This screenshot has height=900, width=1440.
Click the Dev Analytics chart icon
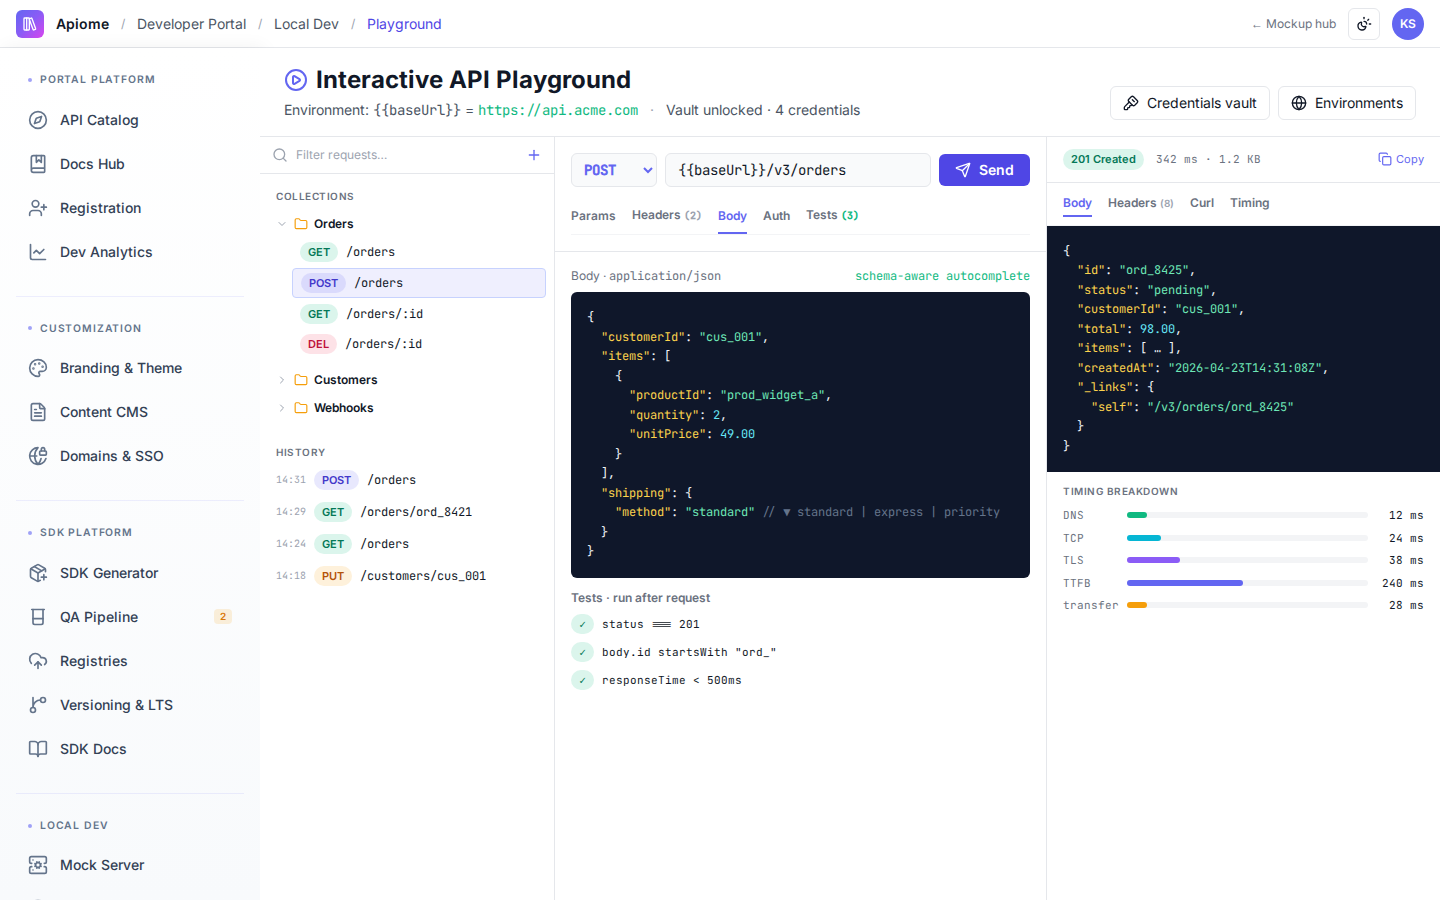click(x=38, y=252)
